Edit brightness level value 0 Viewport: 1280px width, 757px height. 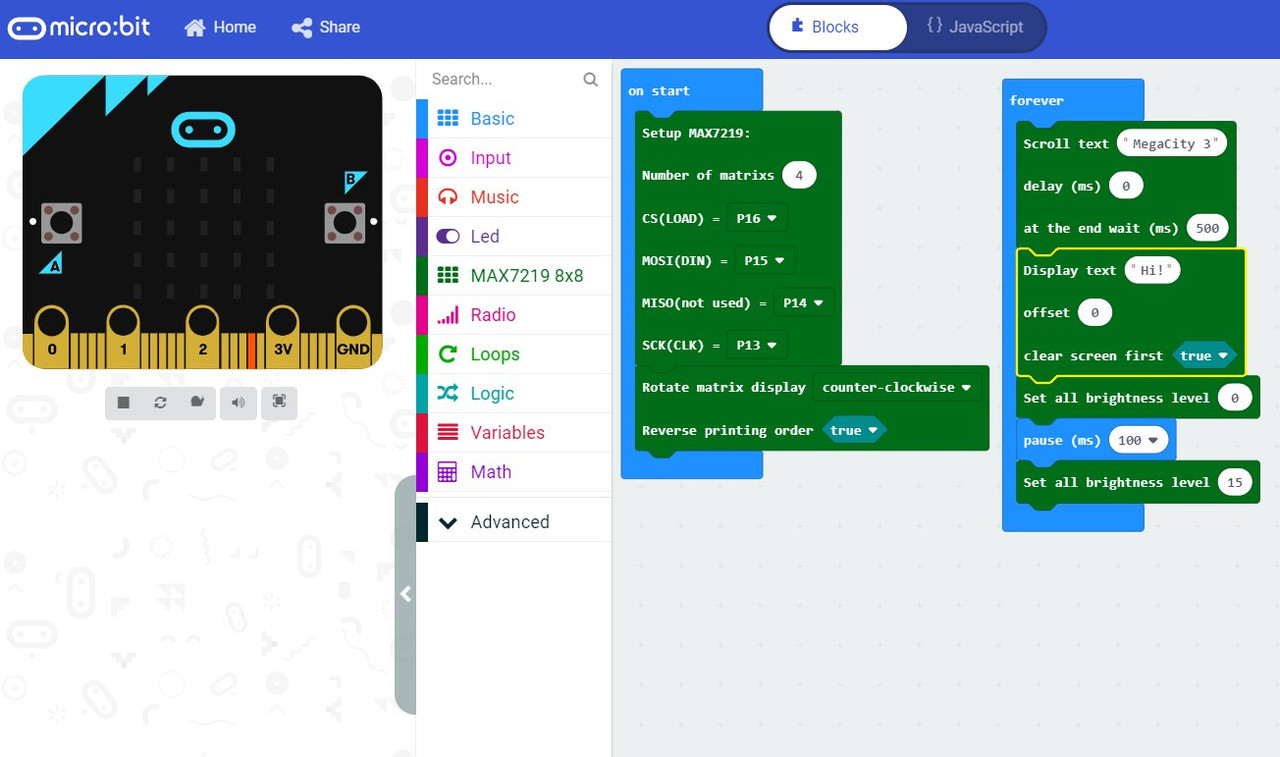(x=1235, y=398)
